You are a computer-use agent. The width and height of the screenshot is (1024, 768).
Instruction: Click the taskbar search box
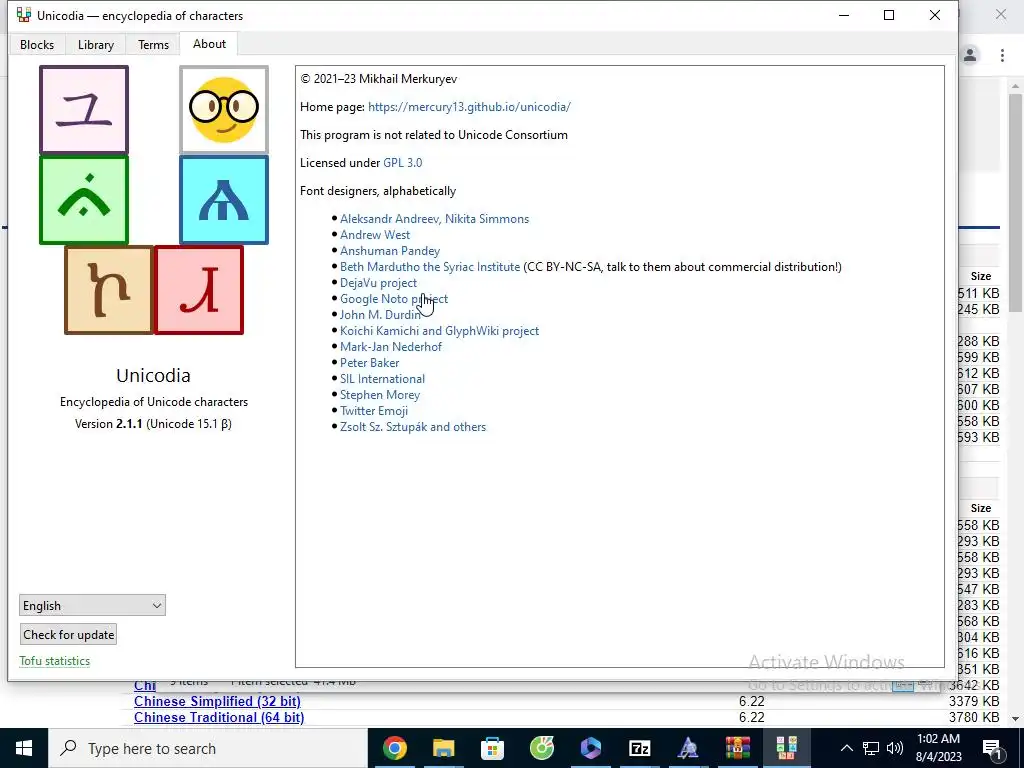pos(208,748)
